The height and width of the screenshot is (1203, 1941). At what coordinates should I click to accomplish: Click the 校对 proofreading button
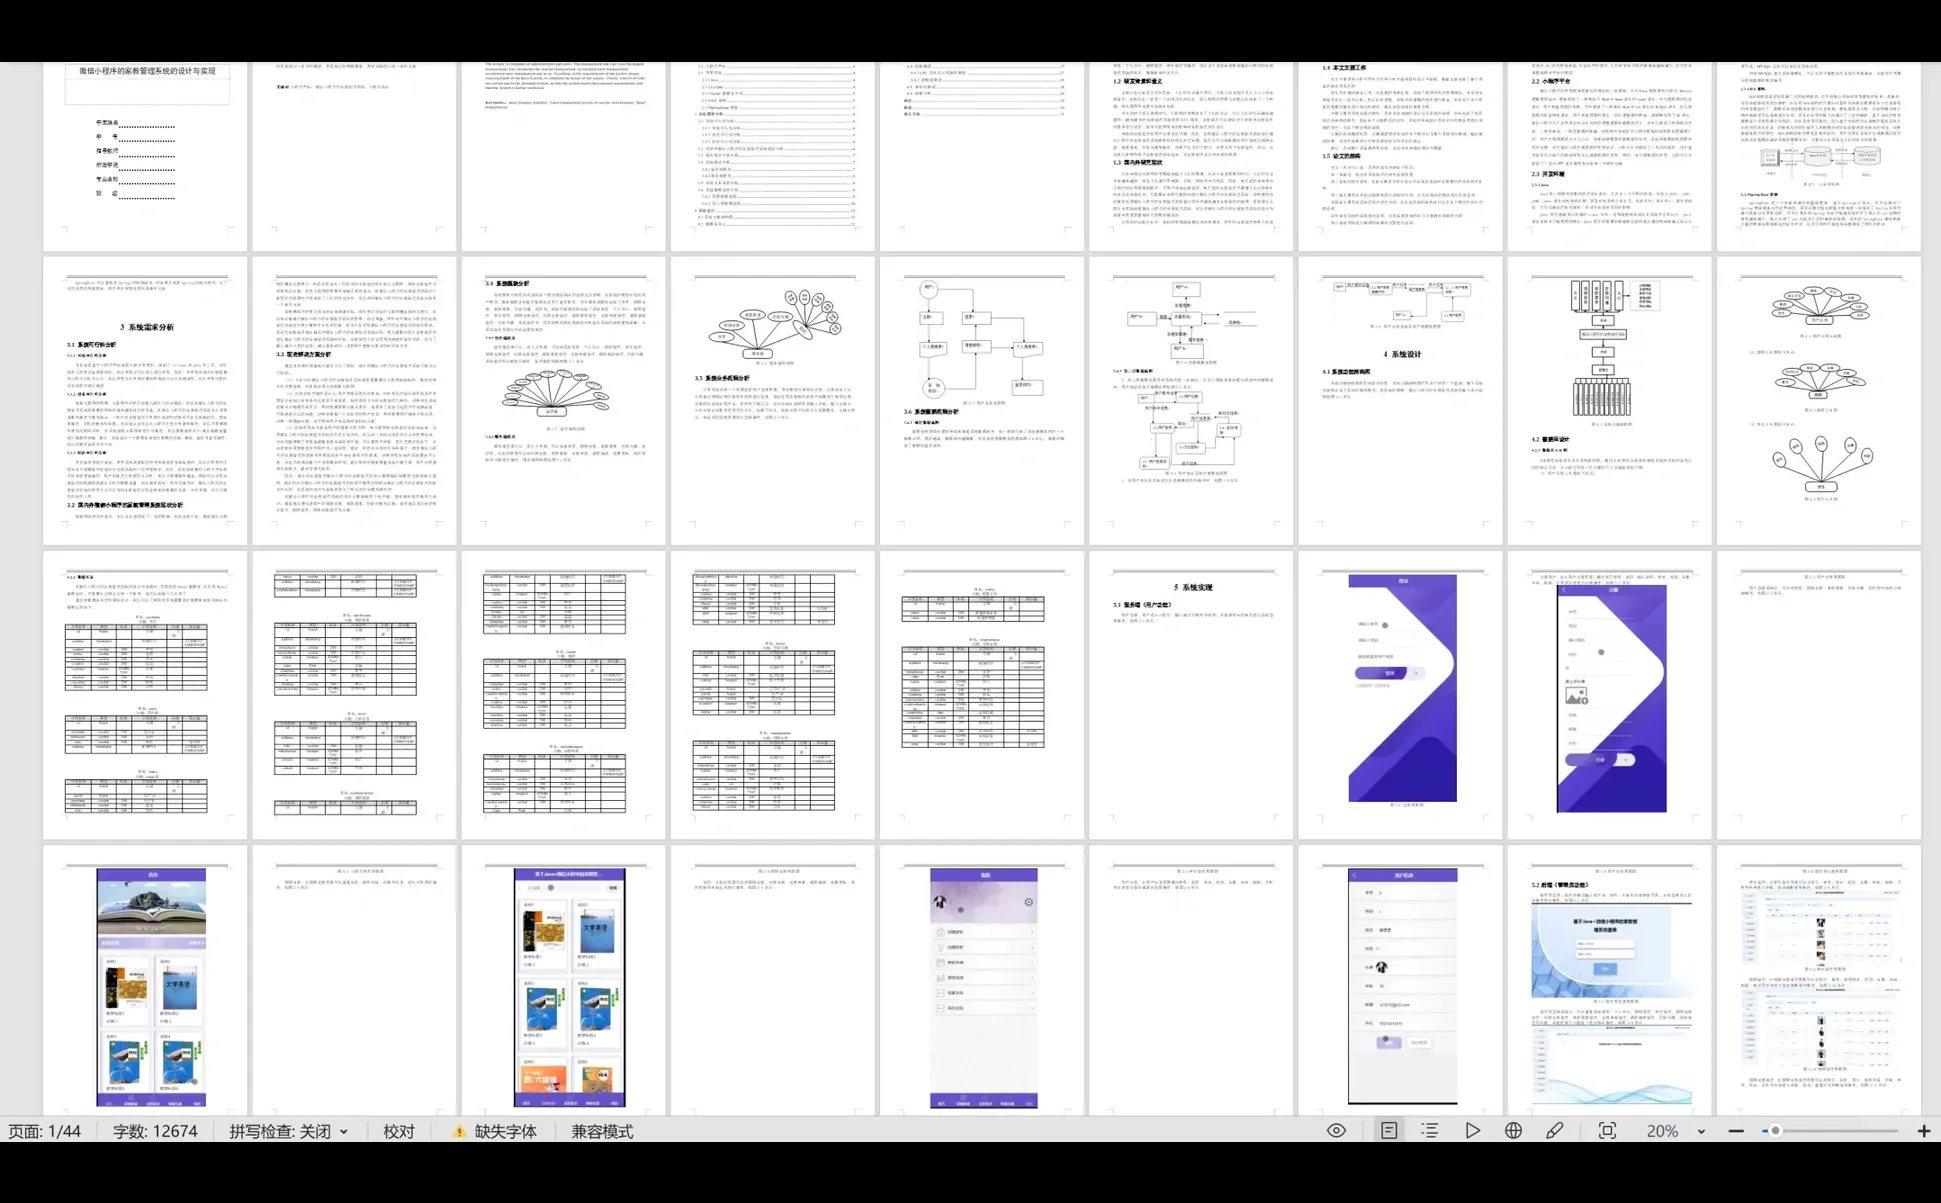(398, 1132)
